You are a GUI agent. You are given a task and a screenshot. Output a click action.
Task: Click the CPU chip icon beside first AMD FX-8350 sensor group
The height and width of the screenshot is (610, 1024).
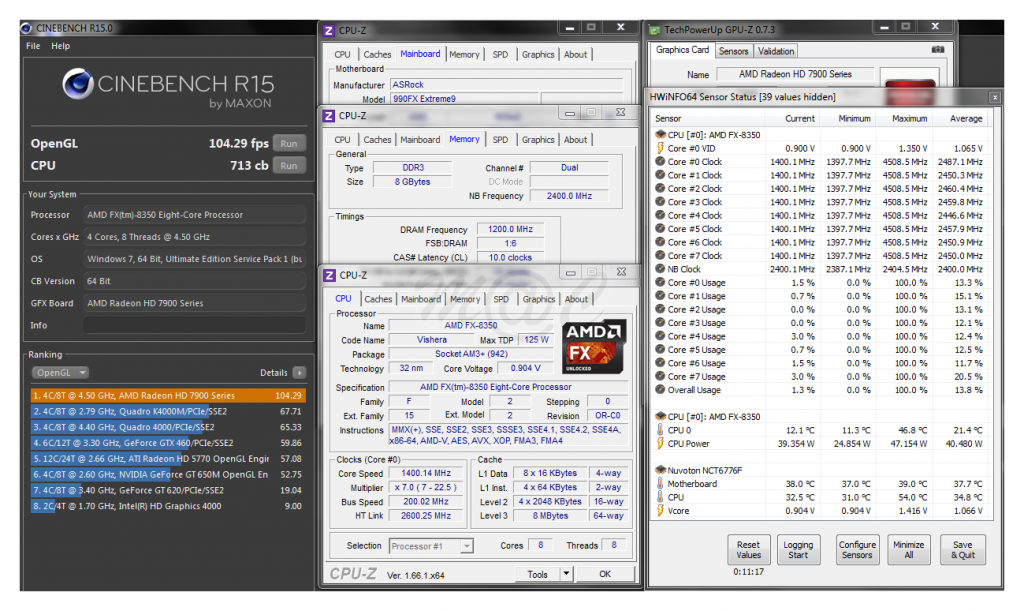660,135
